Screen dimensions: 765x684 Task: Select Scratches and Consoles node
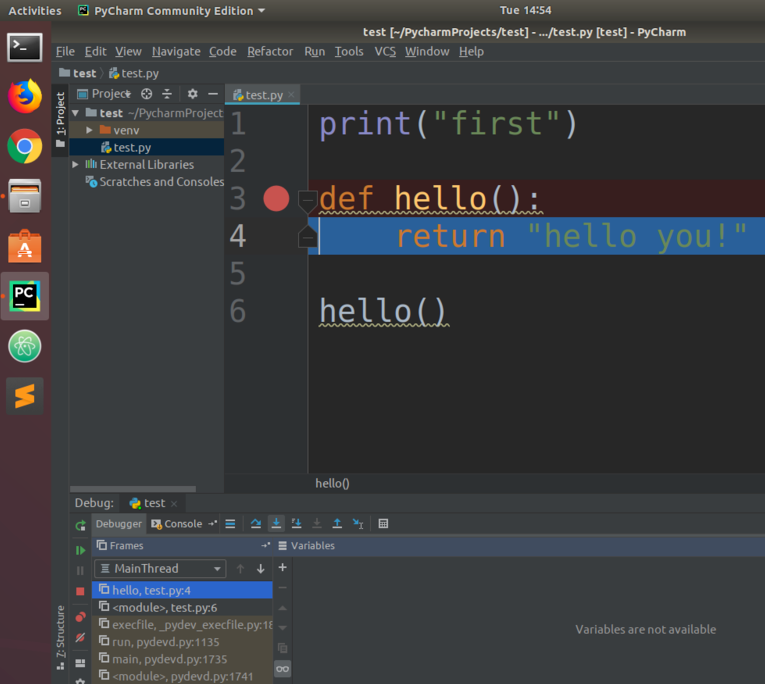point(155,181)
